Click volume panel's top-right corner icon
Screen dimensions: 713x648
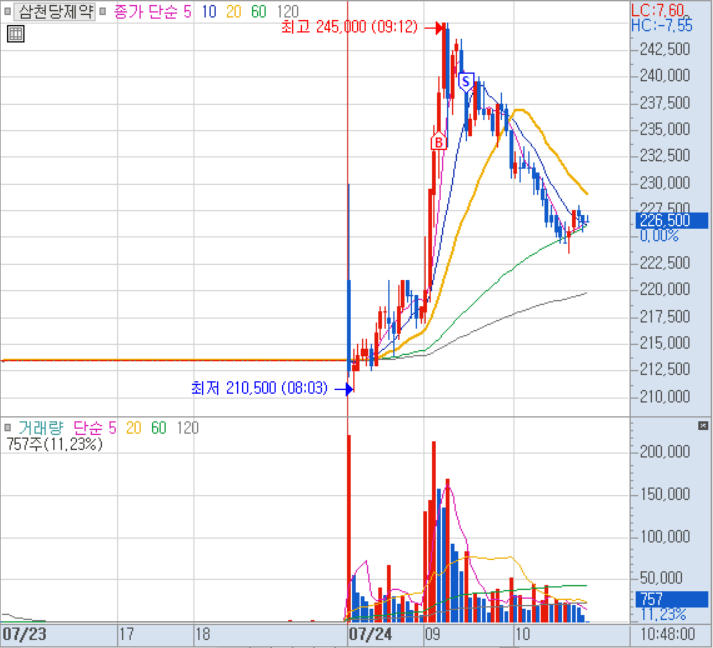point(702,426)
